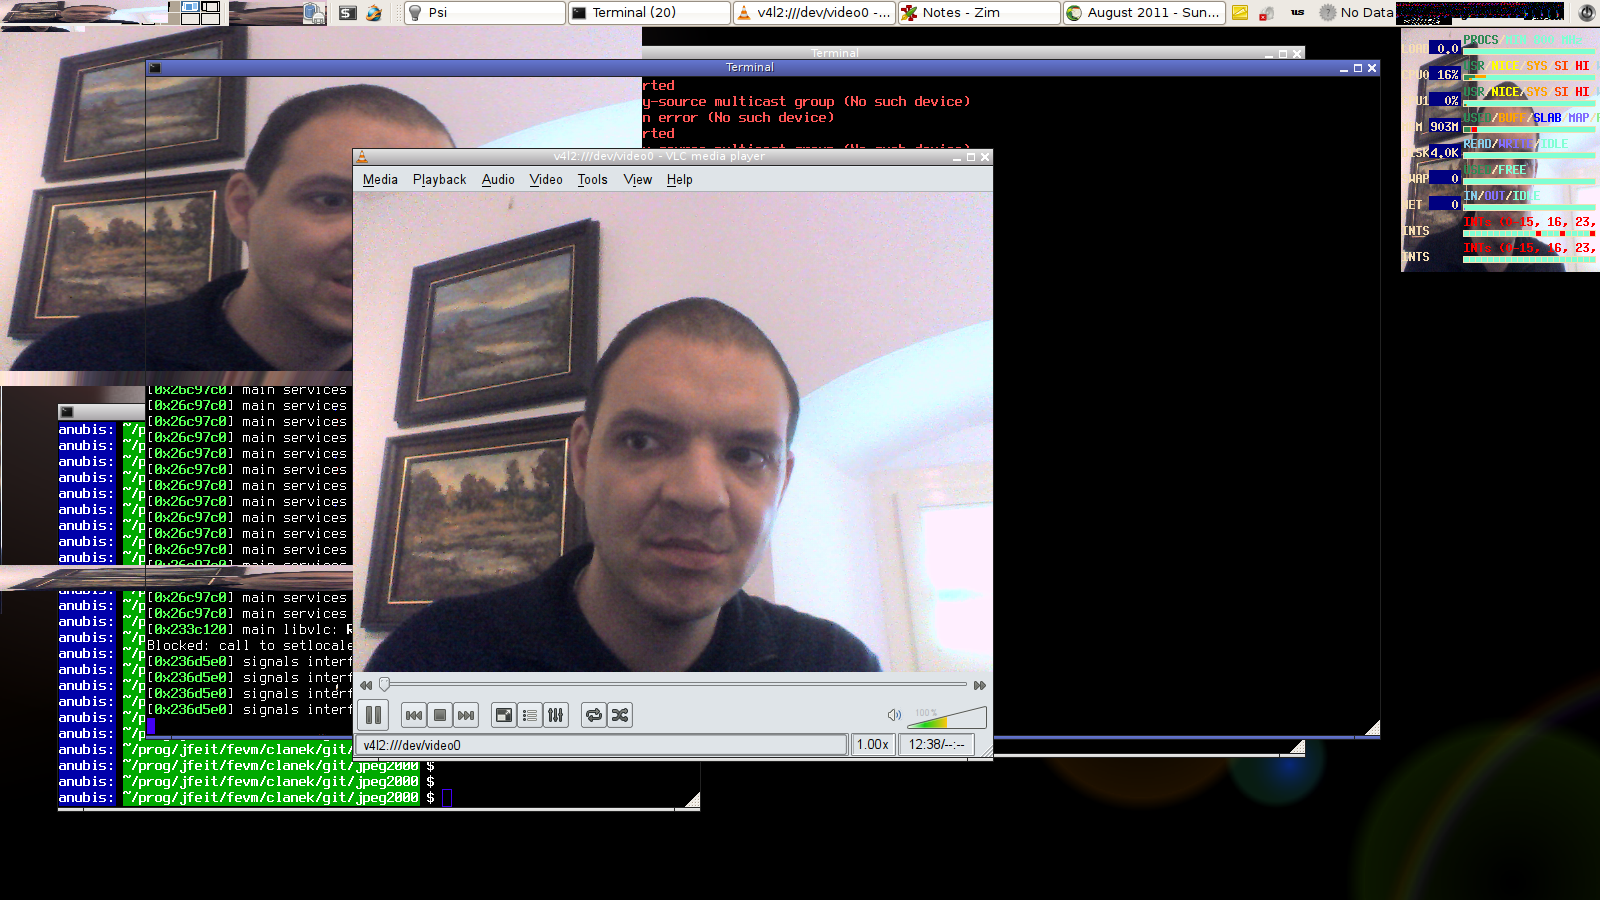
Task: Open the Video menu in VLC
Action: (x=546, y=180)
